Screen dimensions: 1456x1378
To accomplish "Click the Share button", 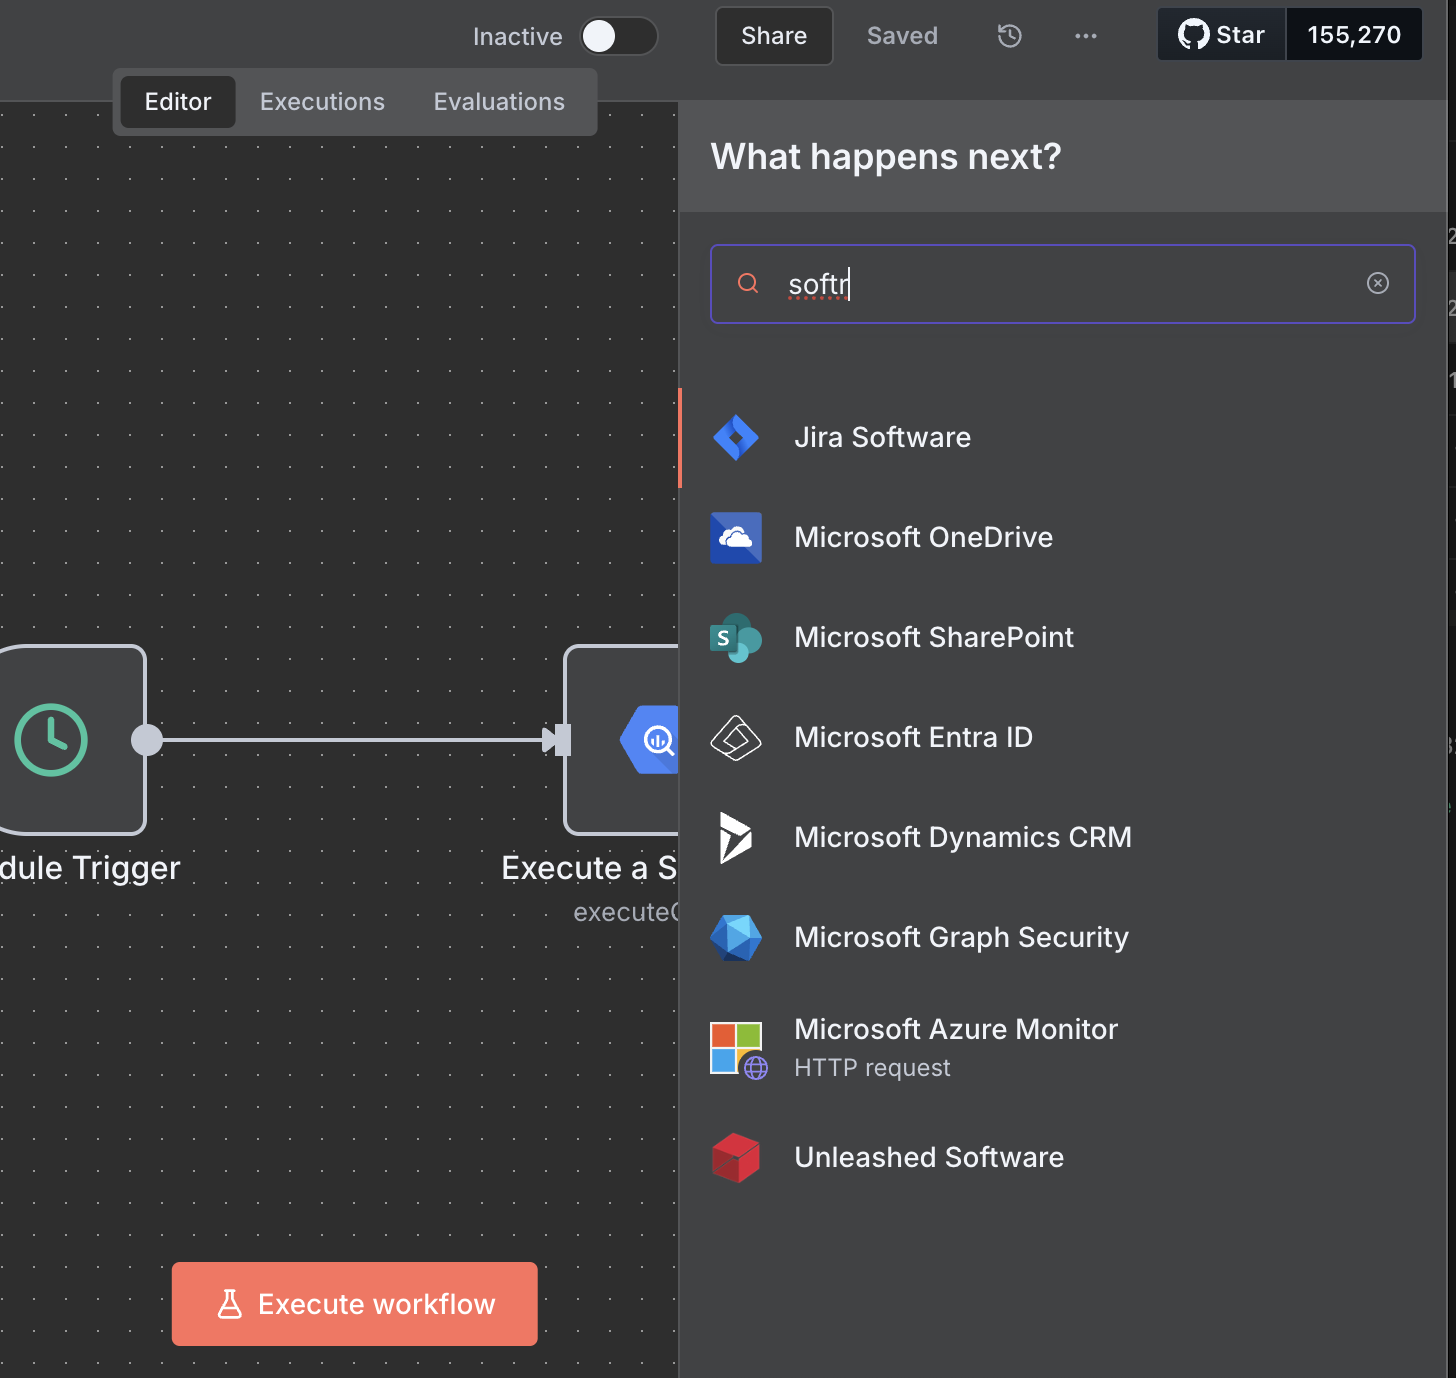I will pyautogui.click(x=773, y=36).
